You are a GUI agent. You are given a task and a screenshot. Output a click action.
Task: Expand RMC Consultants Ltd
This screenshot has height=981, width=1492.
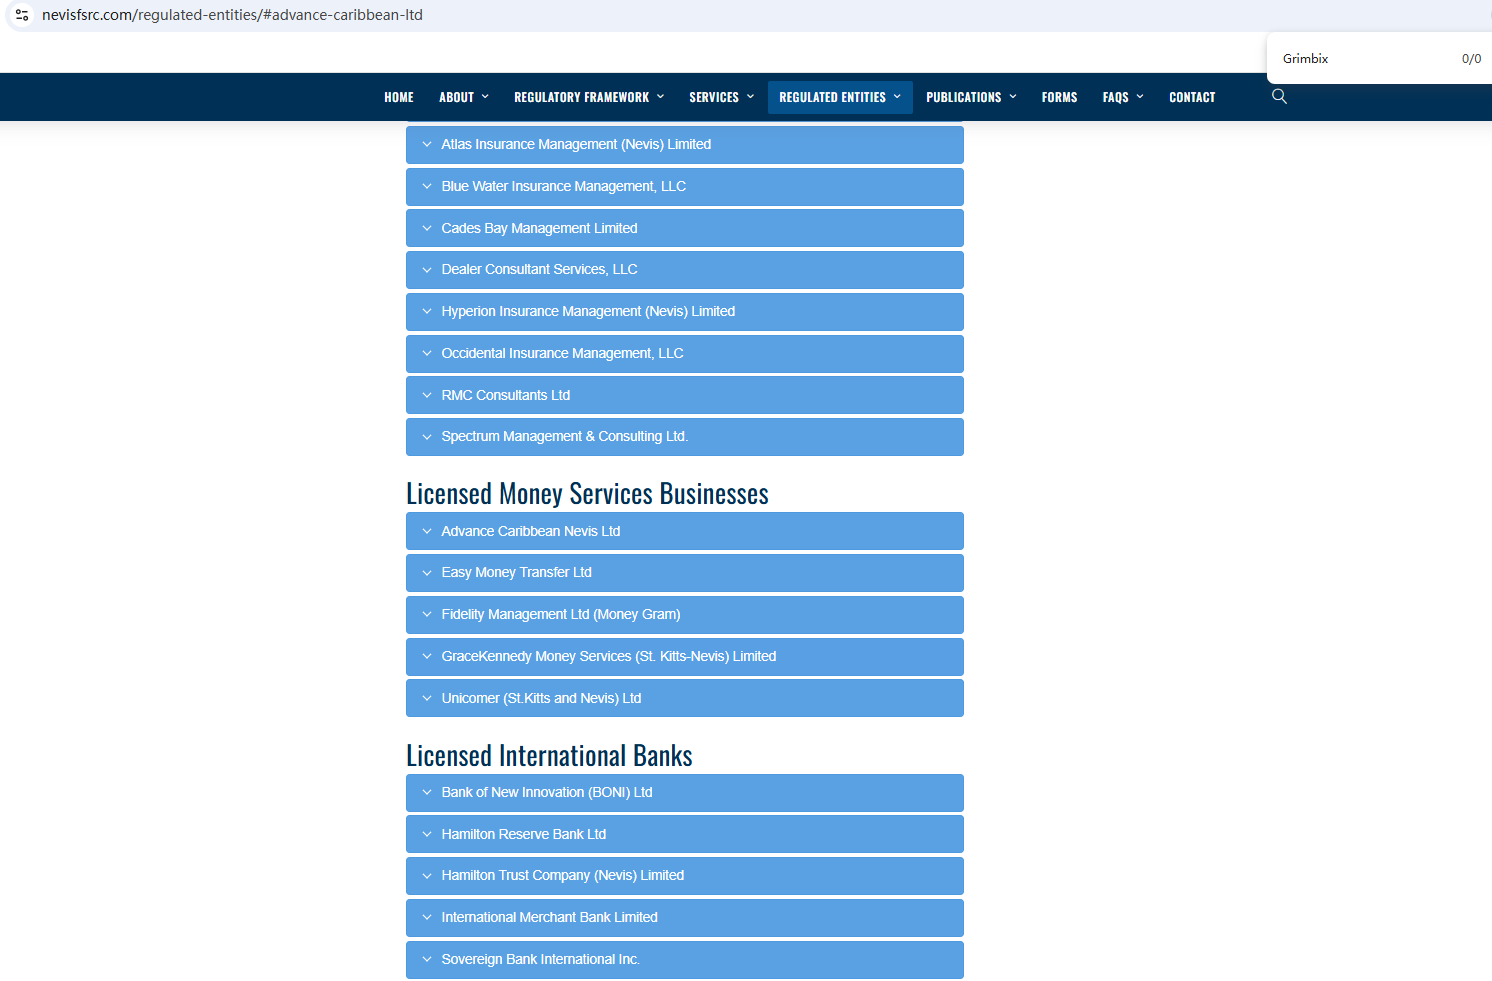(685, 395)
